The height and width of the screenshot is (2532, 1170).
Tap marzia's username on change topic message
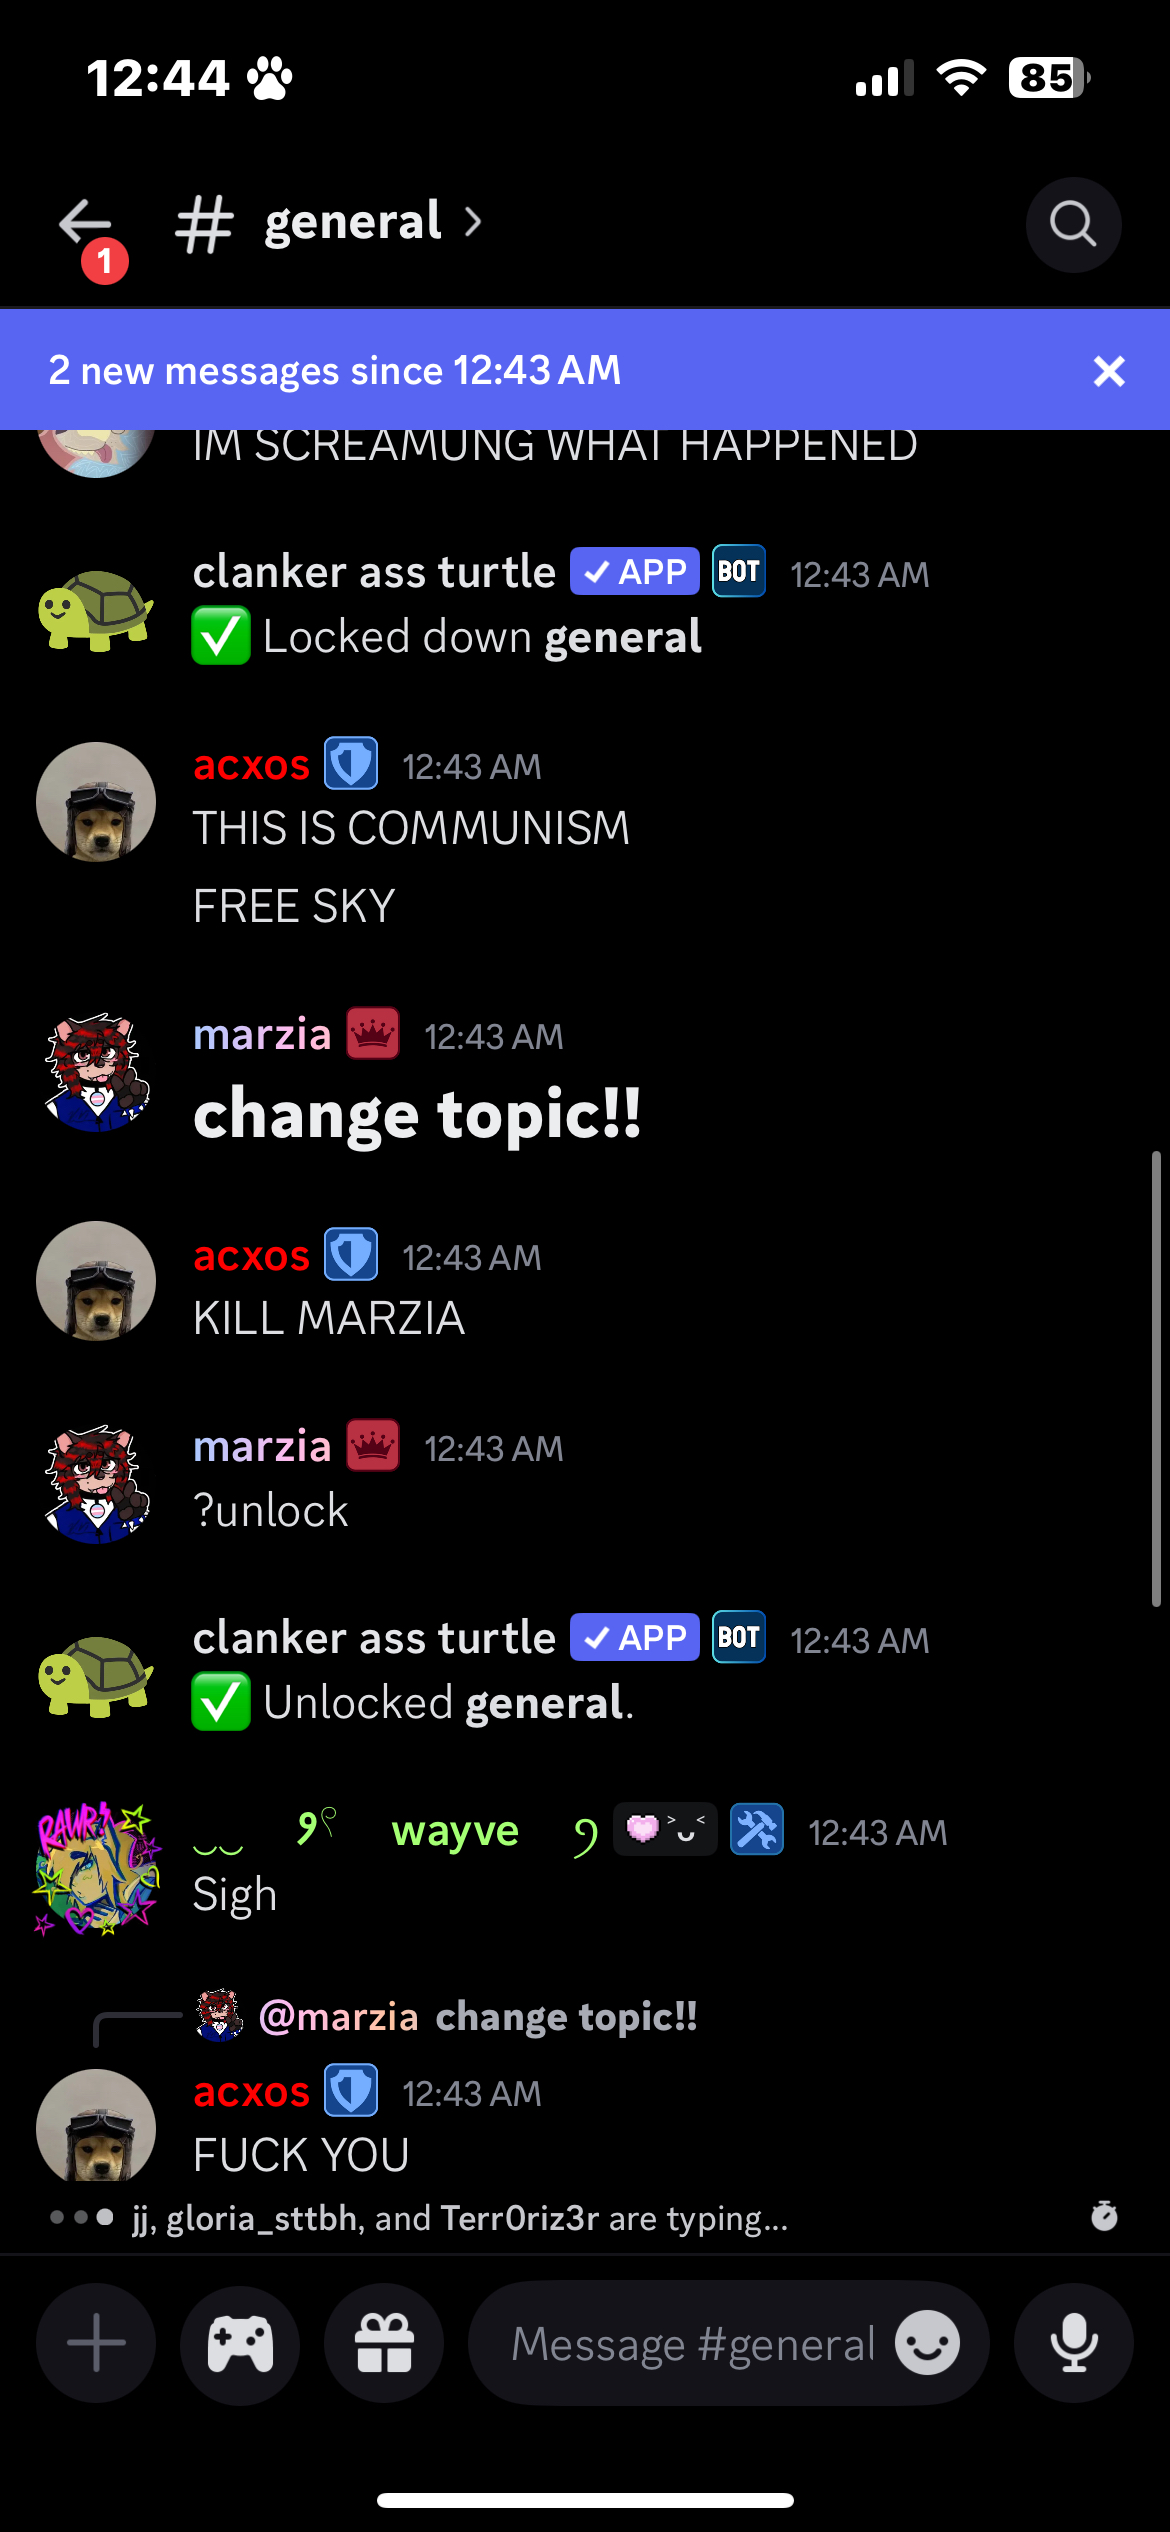[x=262, y=1034]
